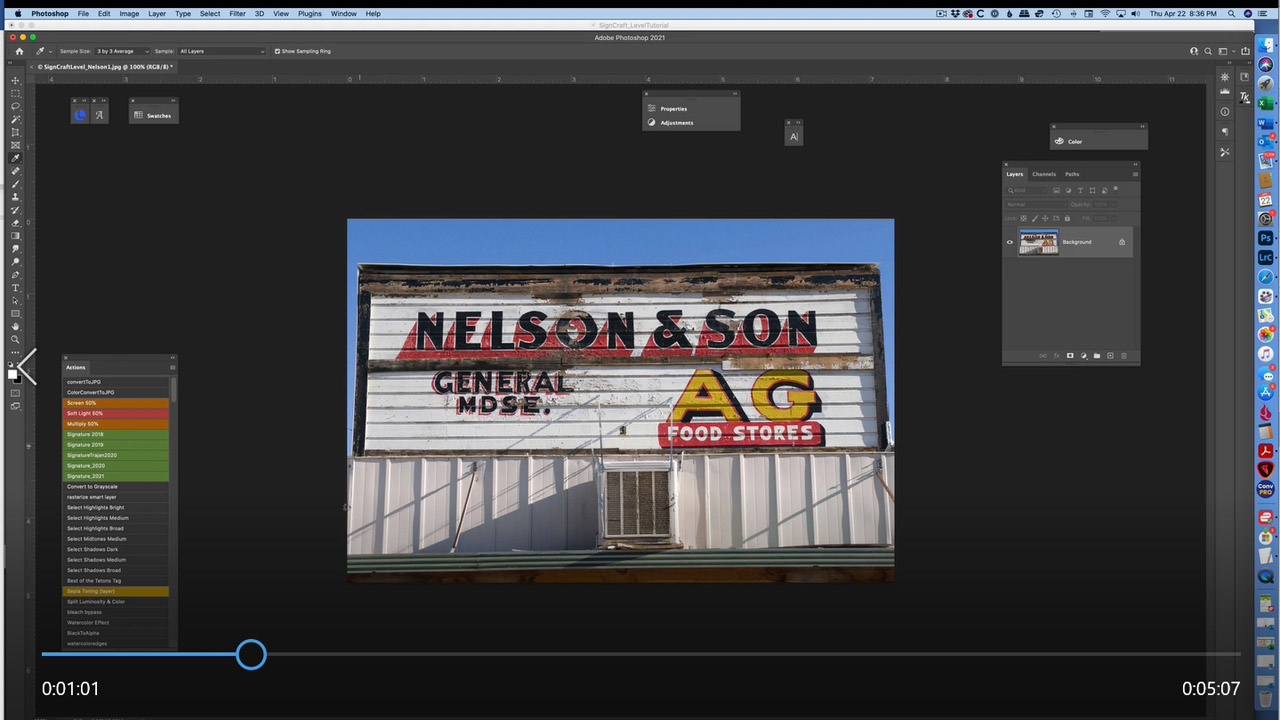
Task: Switch to the Channels tab
Action: [1044, 174]
